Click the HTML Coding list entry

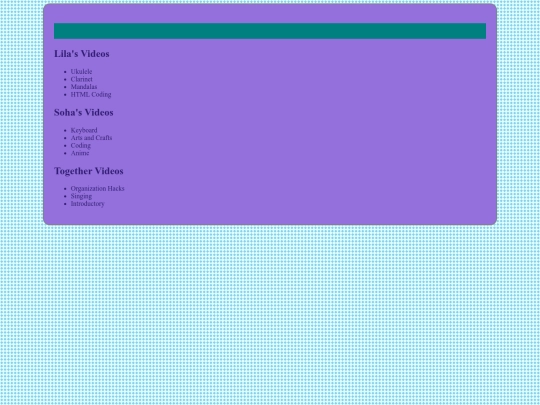point(91,94)
